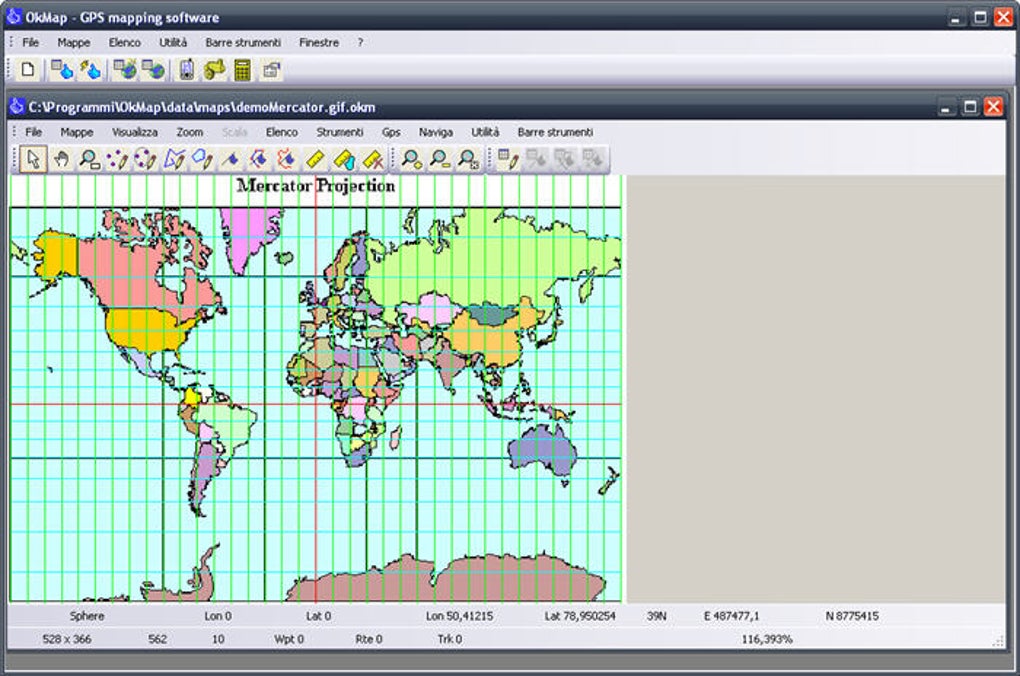This screenshot has width=1020, height=676.
Task: Click the ruler with red X icon
Action: (373, 159)
